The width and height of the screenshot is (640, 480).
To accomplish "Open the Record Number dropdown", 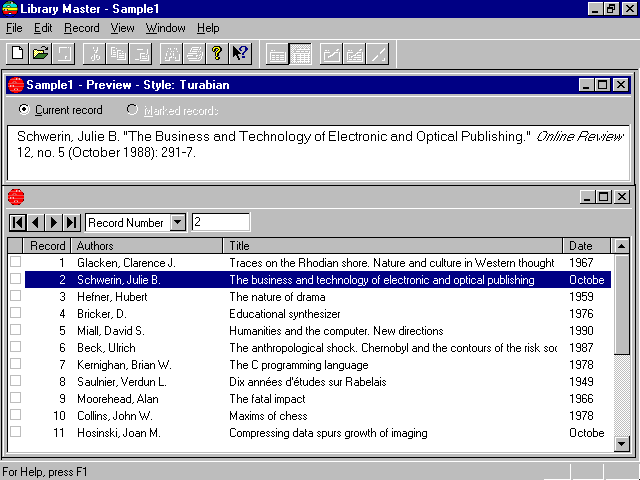I will 178,222.
